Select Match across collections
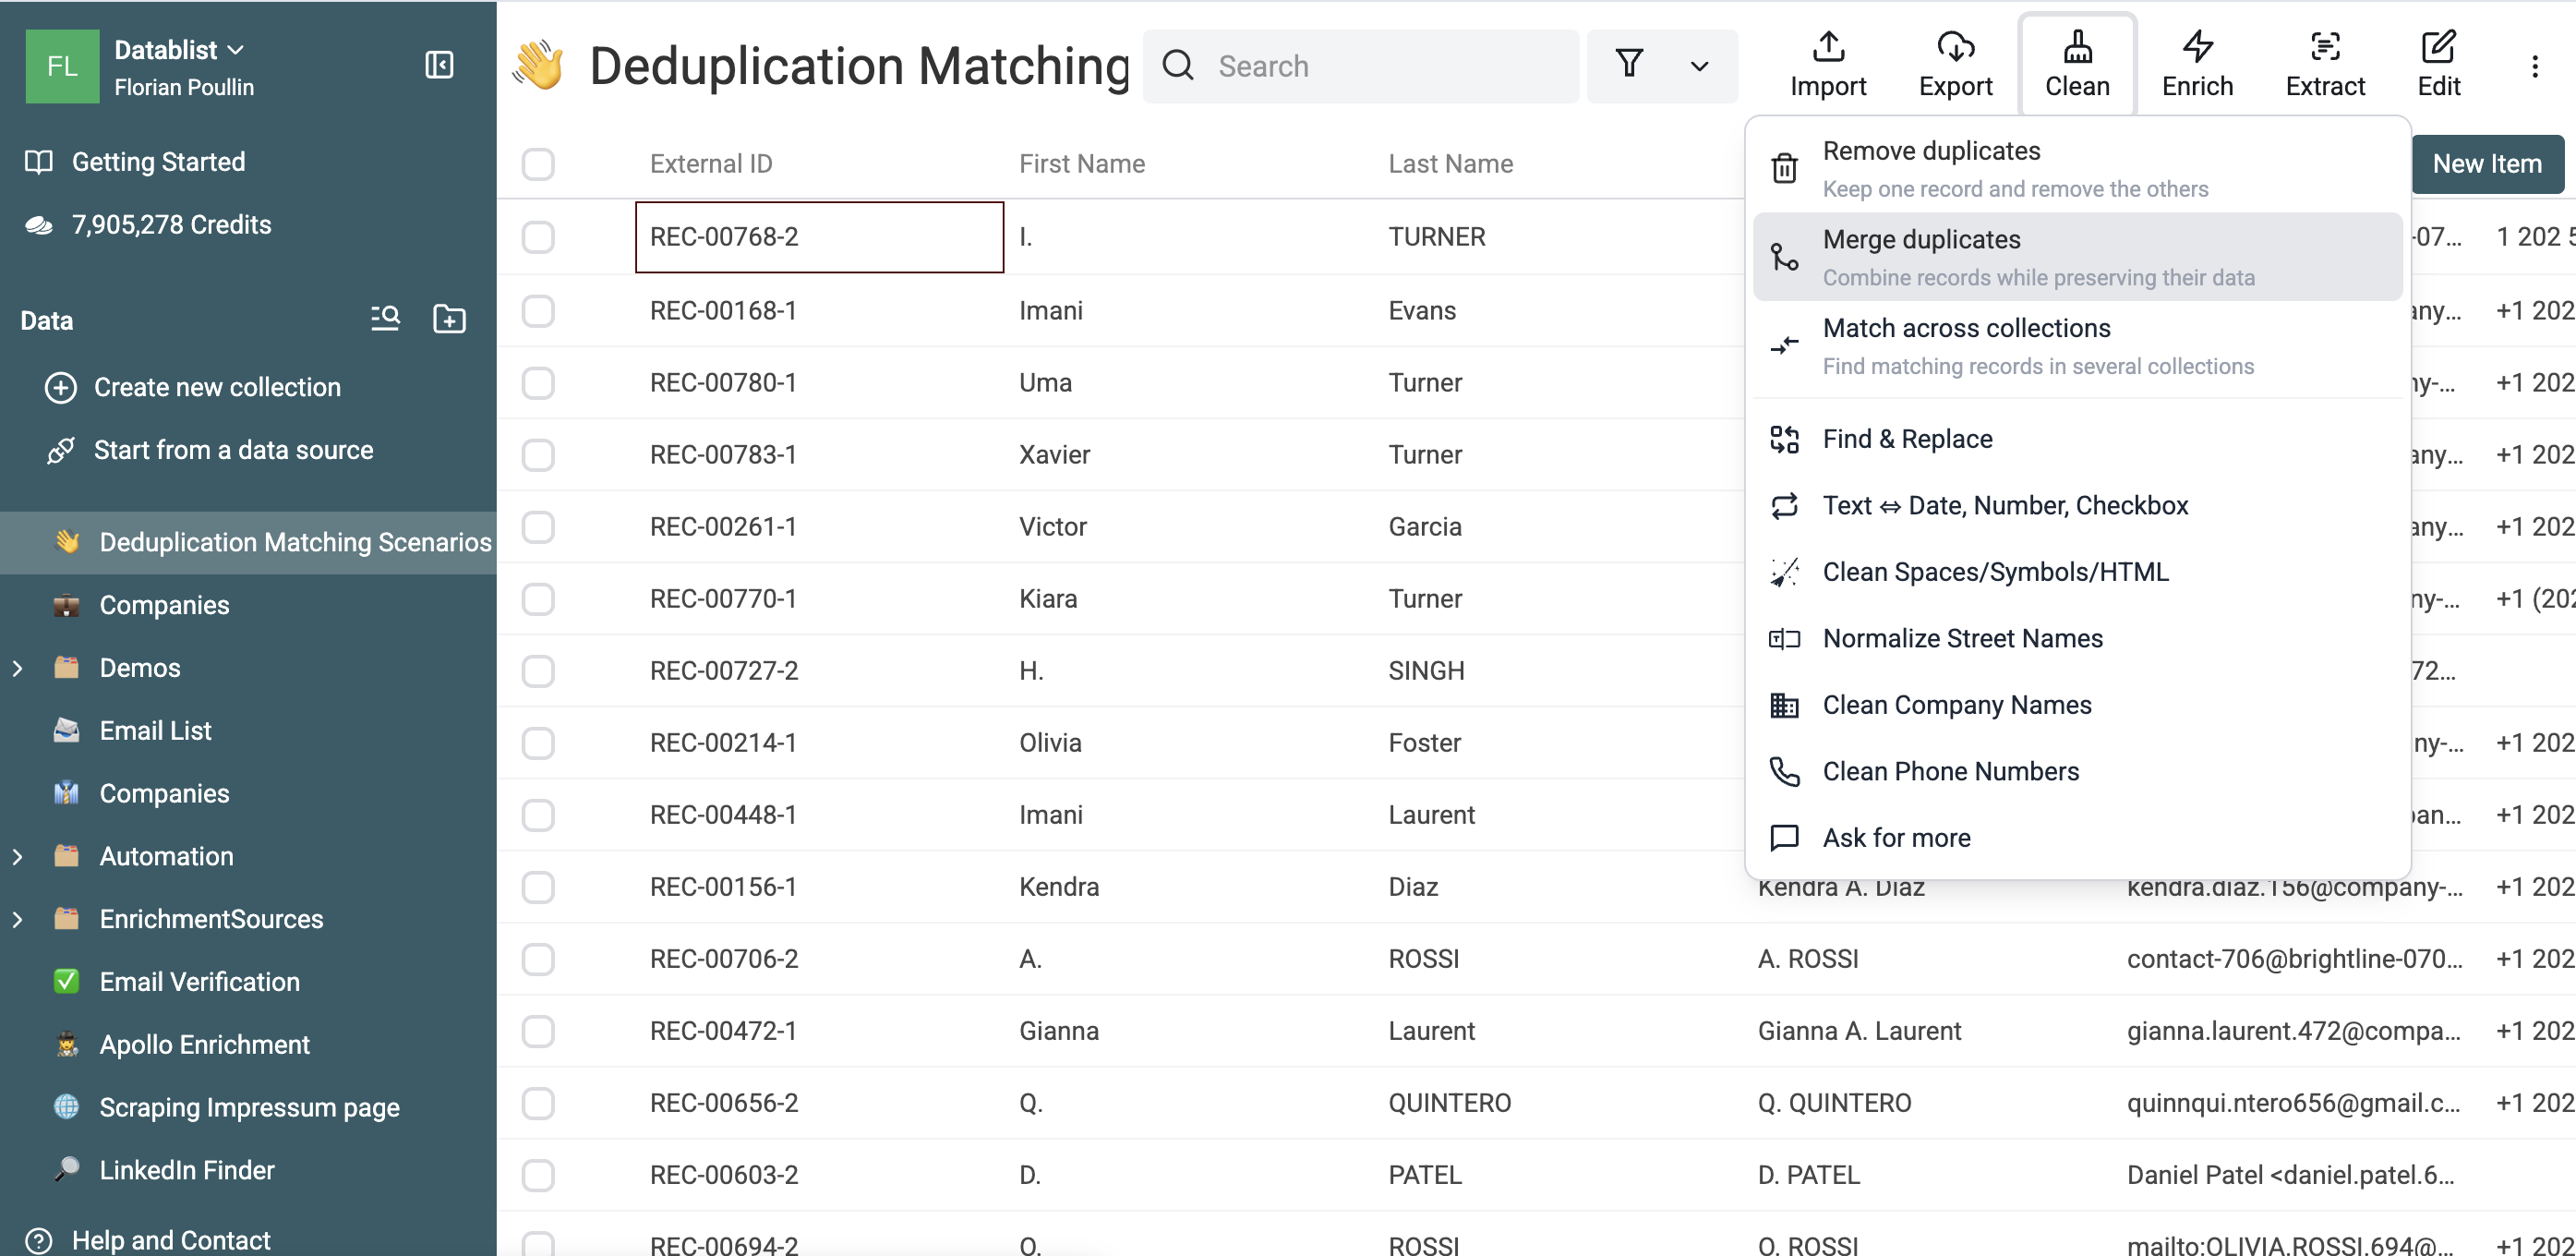 [x=2077, y=346]
